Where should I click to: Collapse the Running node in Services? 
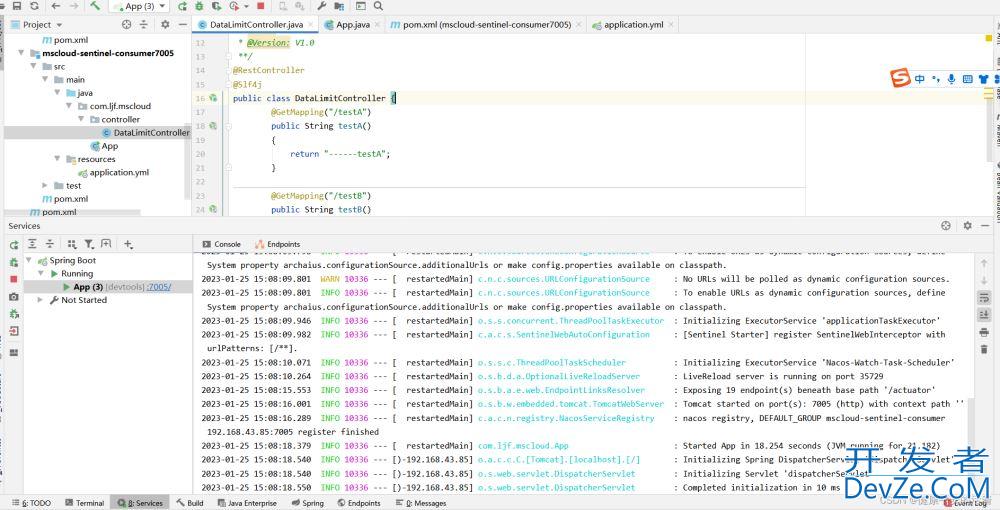(x=41, y=273)
